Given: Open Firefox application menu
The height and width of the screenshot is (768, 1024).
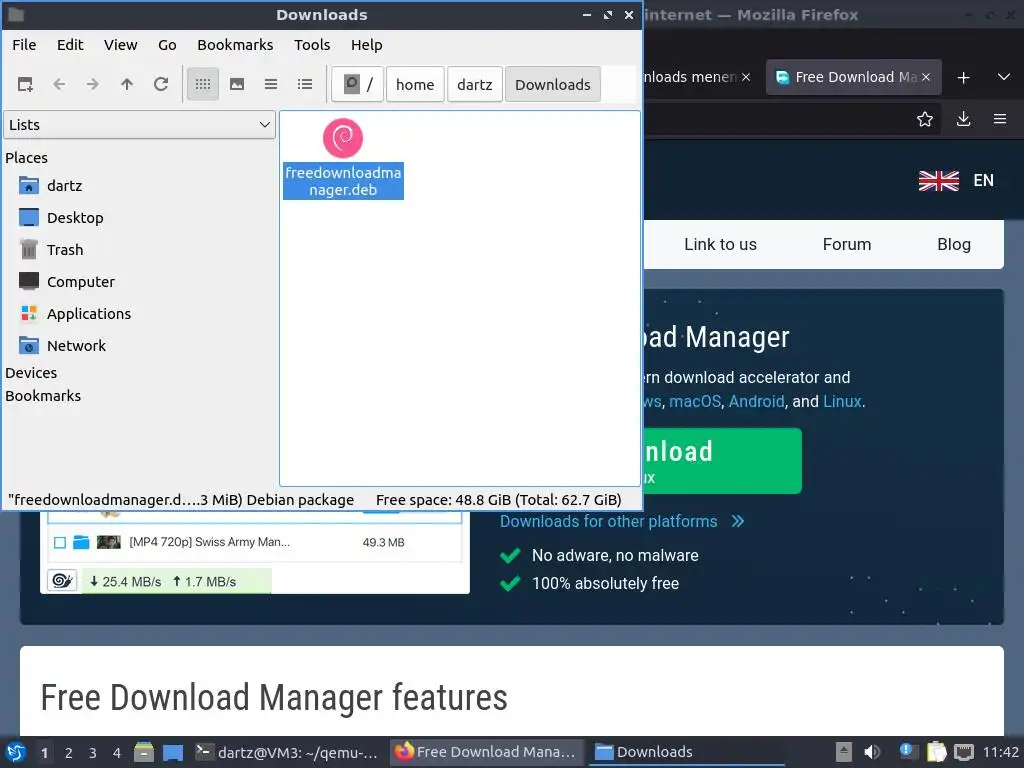Looking at the screenshot, I should (x=1000, y=119).
